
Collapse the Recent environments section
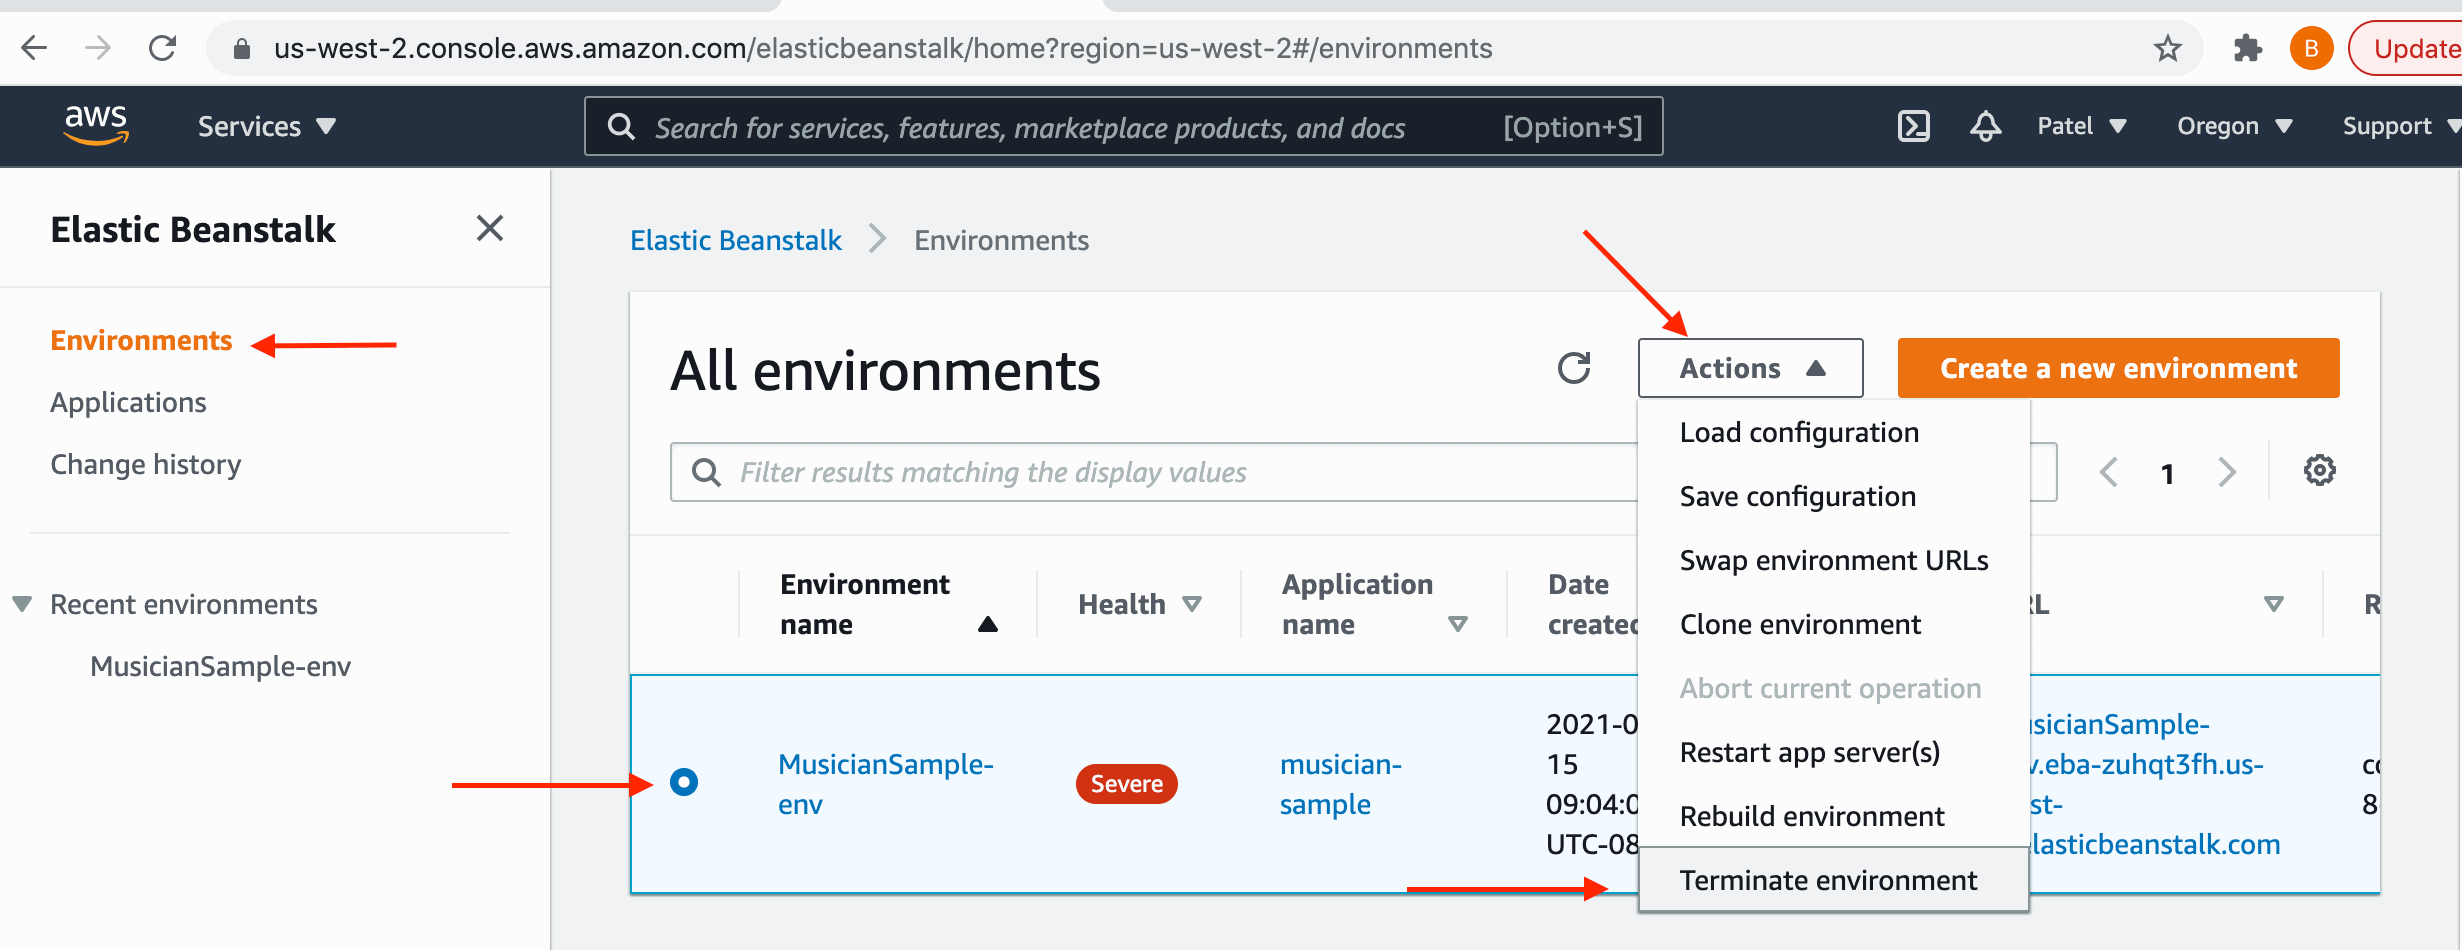point(22,604)
